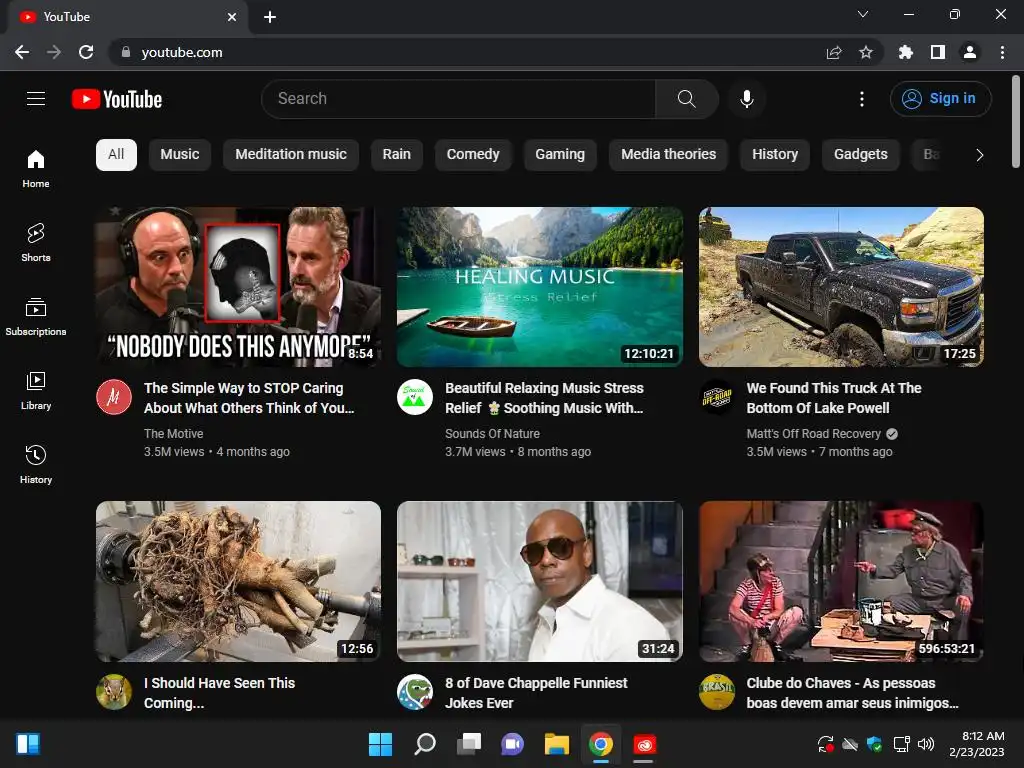Open the Windows Start menu
This screenshot has height=768, width=1024.
[x=380, y=744]
